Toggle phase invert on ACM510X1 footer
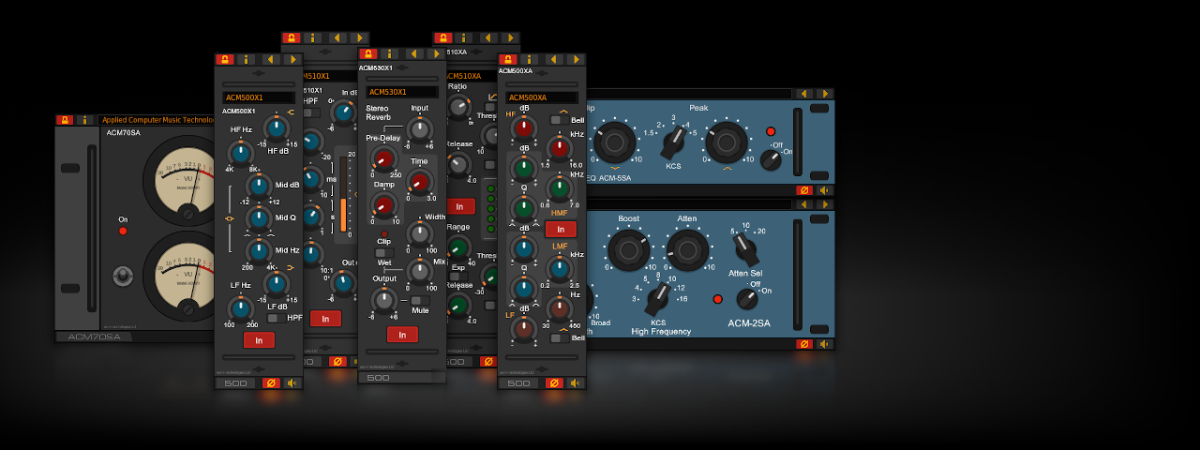This screenshot has height=450, width=1200. [x=336, y=361]
